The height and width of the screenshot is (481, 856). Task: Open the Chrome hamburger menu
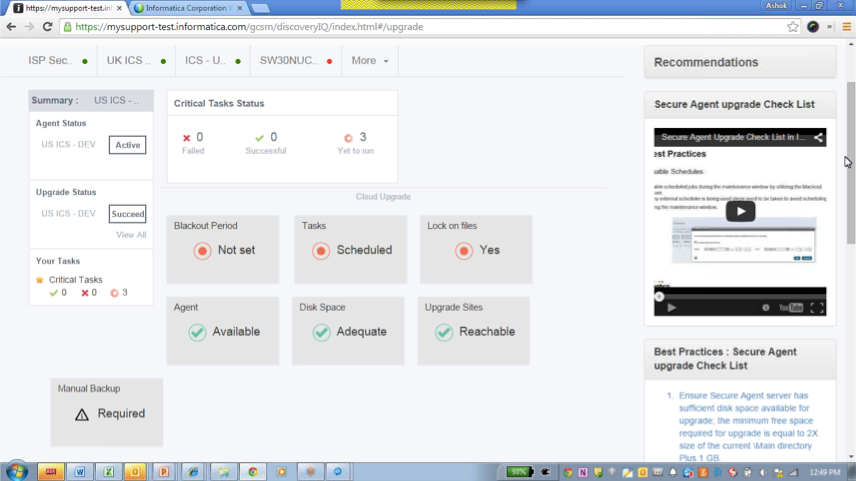(847, 27)
